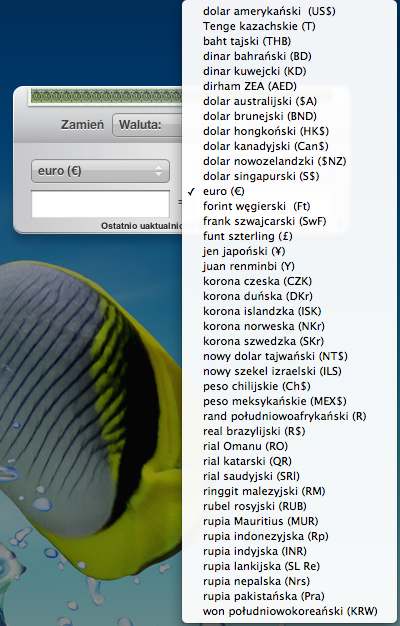Select dolar nowozelandzki ($NZ)
This screenshot has width=400, height=626.
click(x=289, y=161)
